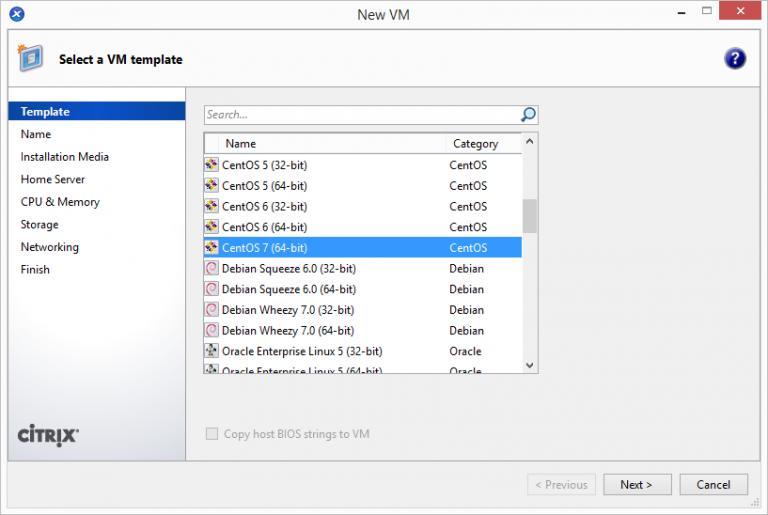Click the blue help question mark icon
Image resolution: width=768 pixels, height=515 pixels.
click(735, 59)
